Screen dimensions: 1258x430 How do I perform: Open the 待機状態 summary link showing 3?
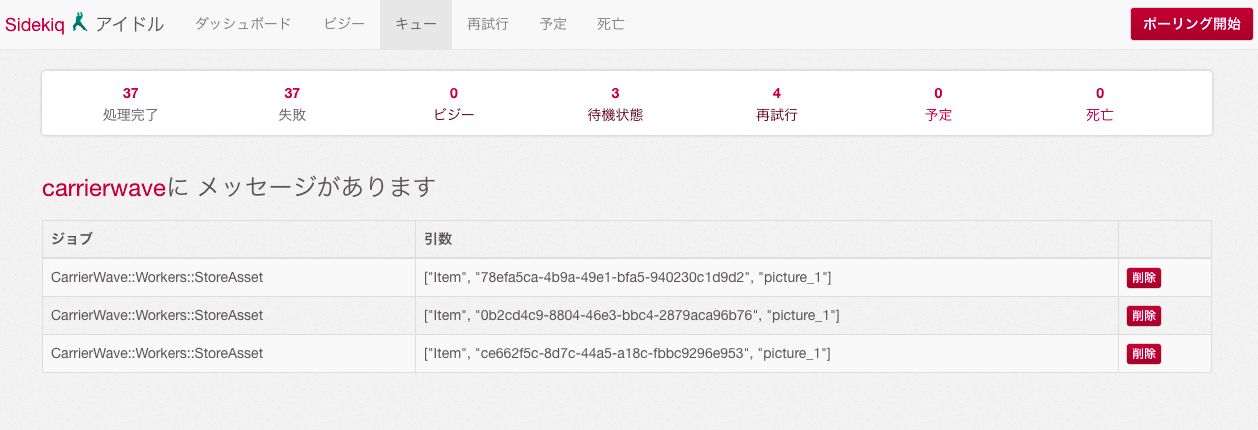(x=615, y=104)
